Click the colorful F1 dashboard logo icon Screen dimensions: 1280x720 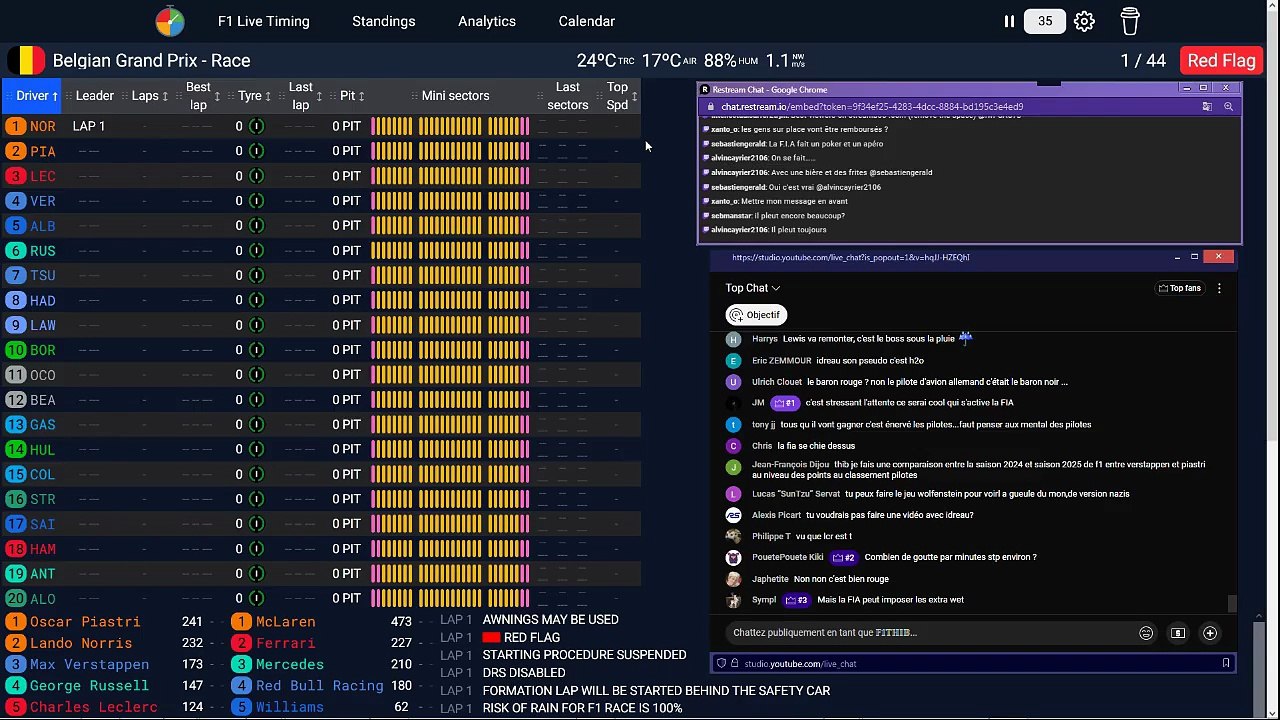click(x=170, y=21)
